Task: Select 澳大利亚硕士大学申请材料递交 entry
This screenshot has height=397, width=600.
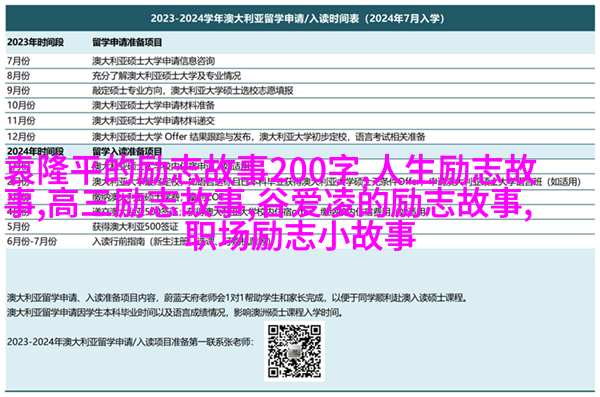Action: [x=153, y=121]
